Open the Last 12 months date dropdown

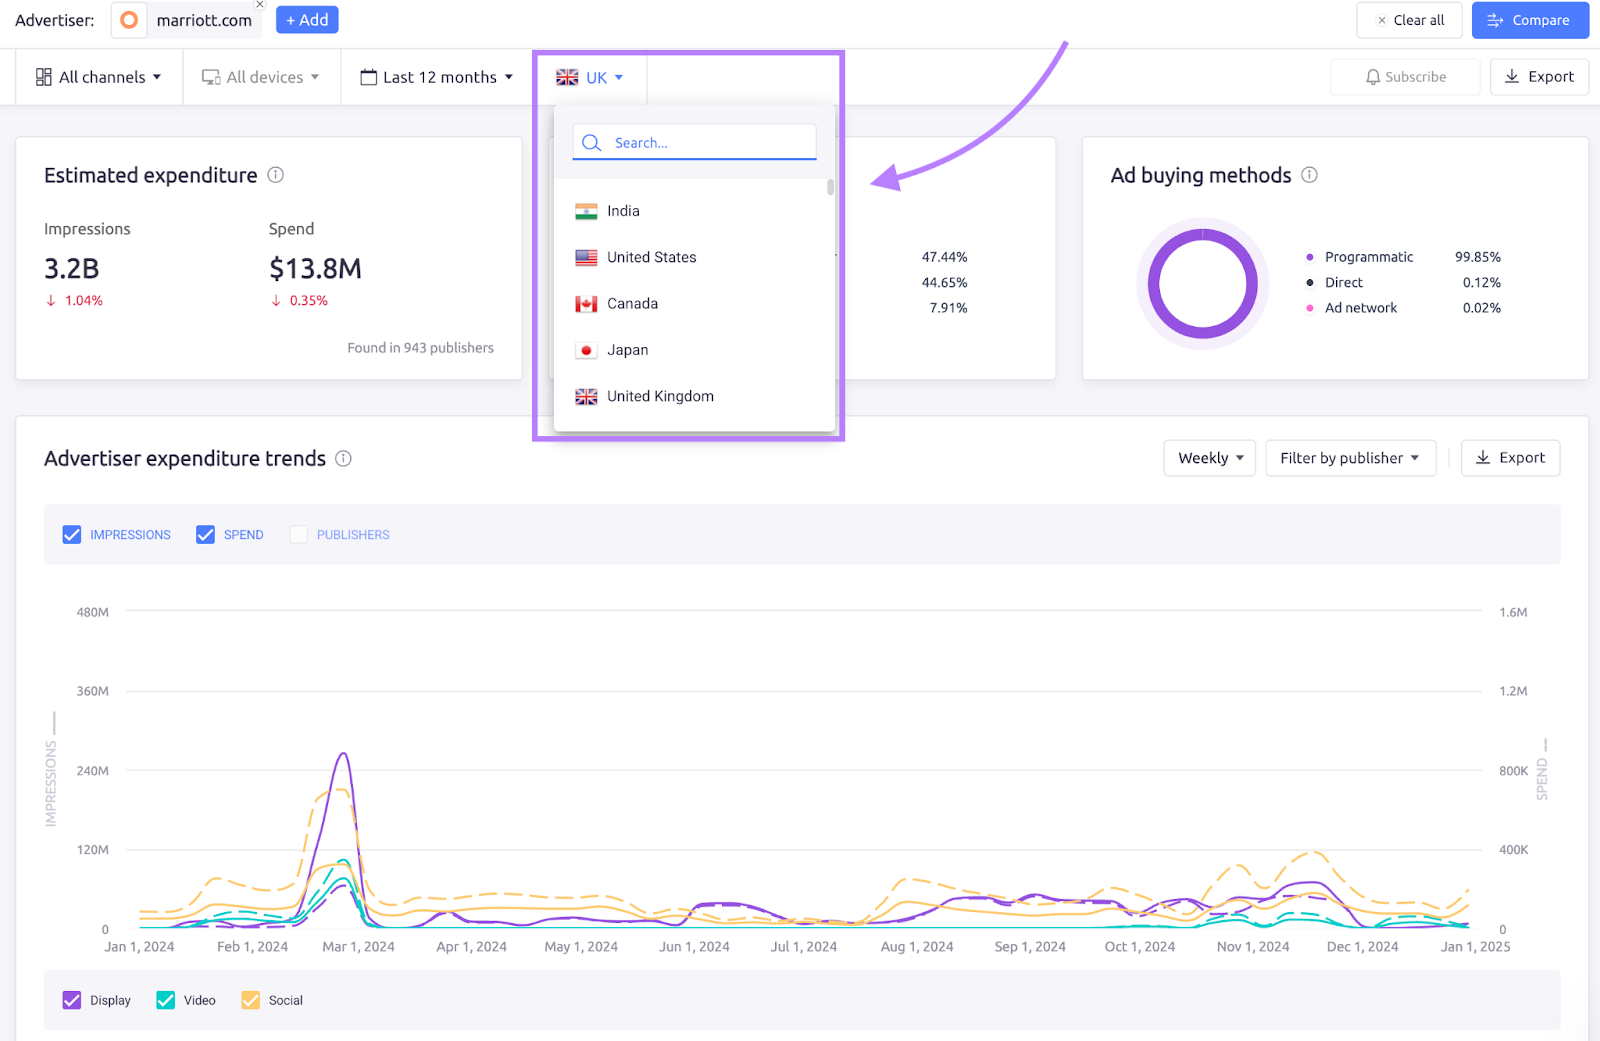[437, 76]
